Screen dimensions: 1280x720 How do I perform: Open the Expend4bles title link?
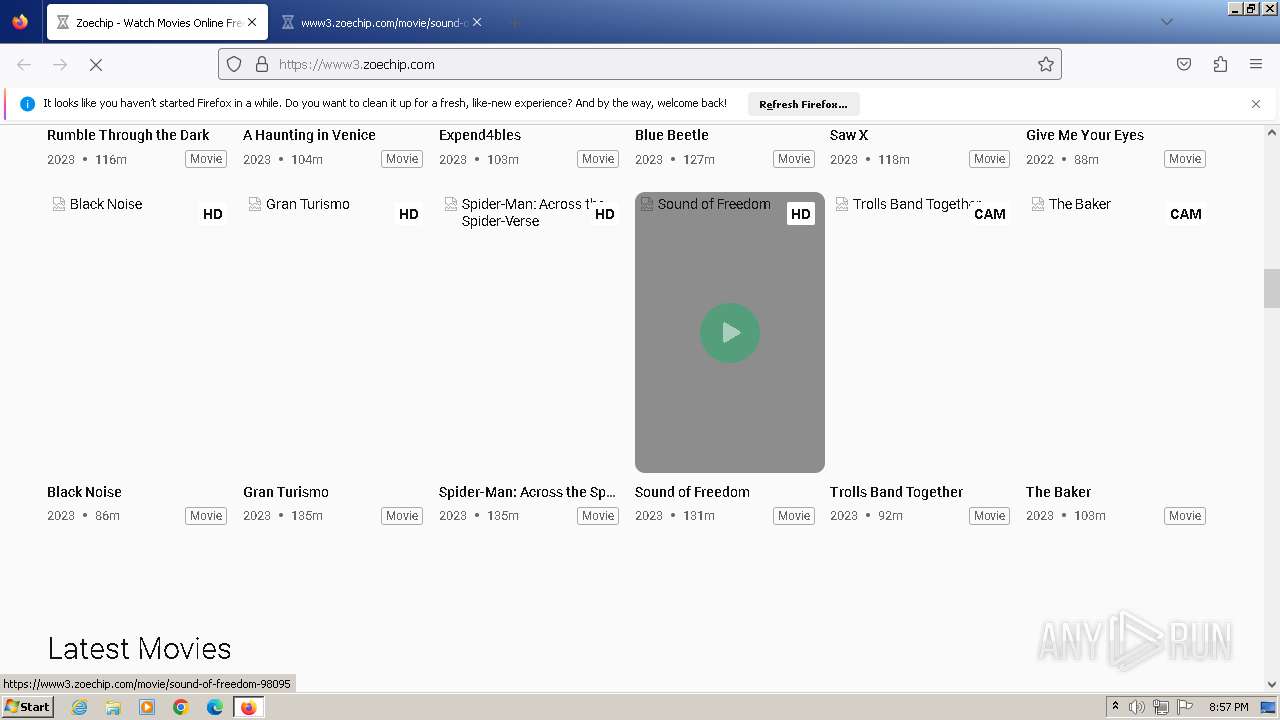point(480,135)
